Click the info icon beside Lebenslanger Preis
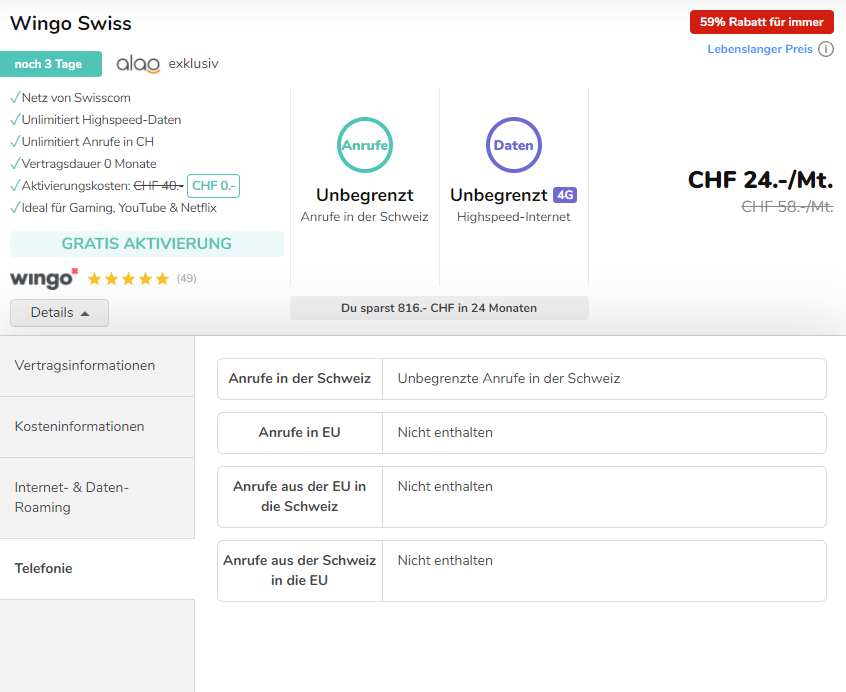The width and height of the screenshot is (846, 692). coord(826,49)
